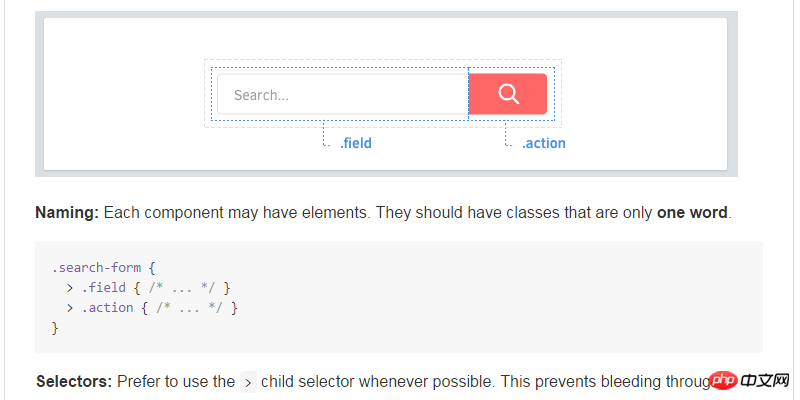Viewport: 800px width, 400px height.
Task: Click the blue .field label
Action: pyautogui.click(x=356, y=143)
